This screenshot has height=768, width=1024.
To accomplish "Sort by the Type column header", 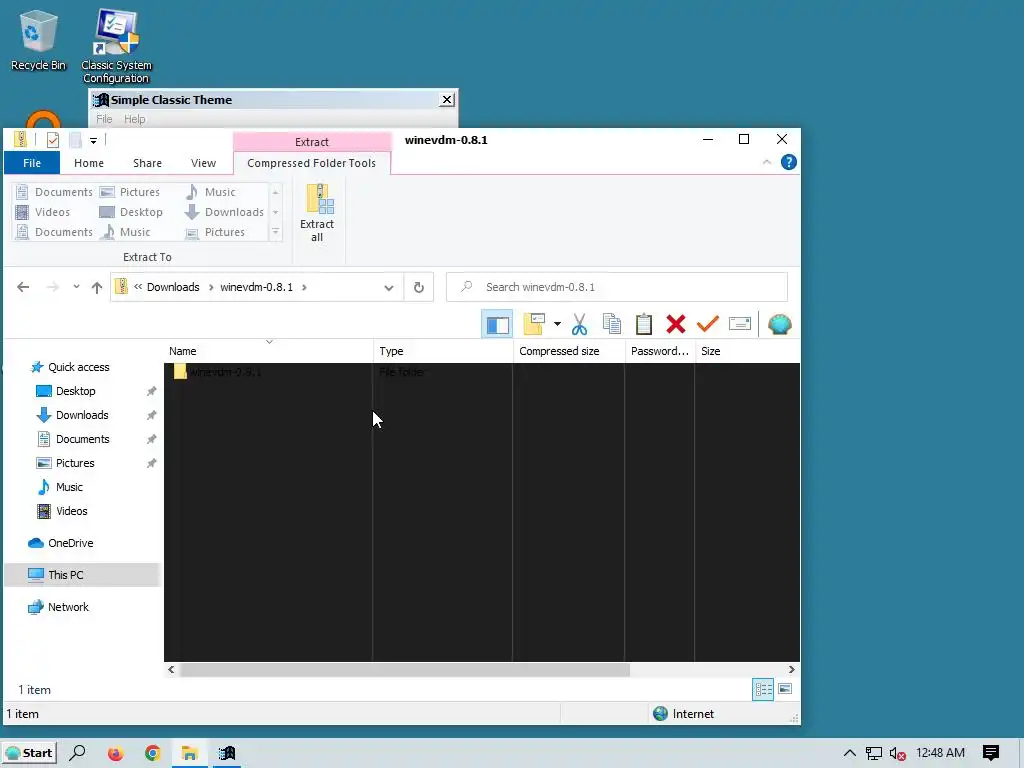I will 443,351.
